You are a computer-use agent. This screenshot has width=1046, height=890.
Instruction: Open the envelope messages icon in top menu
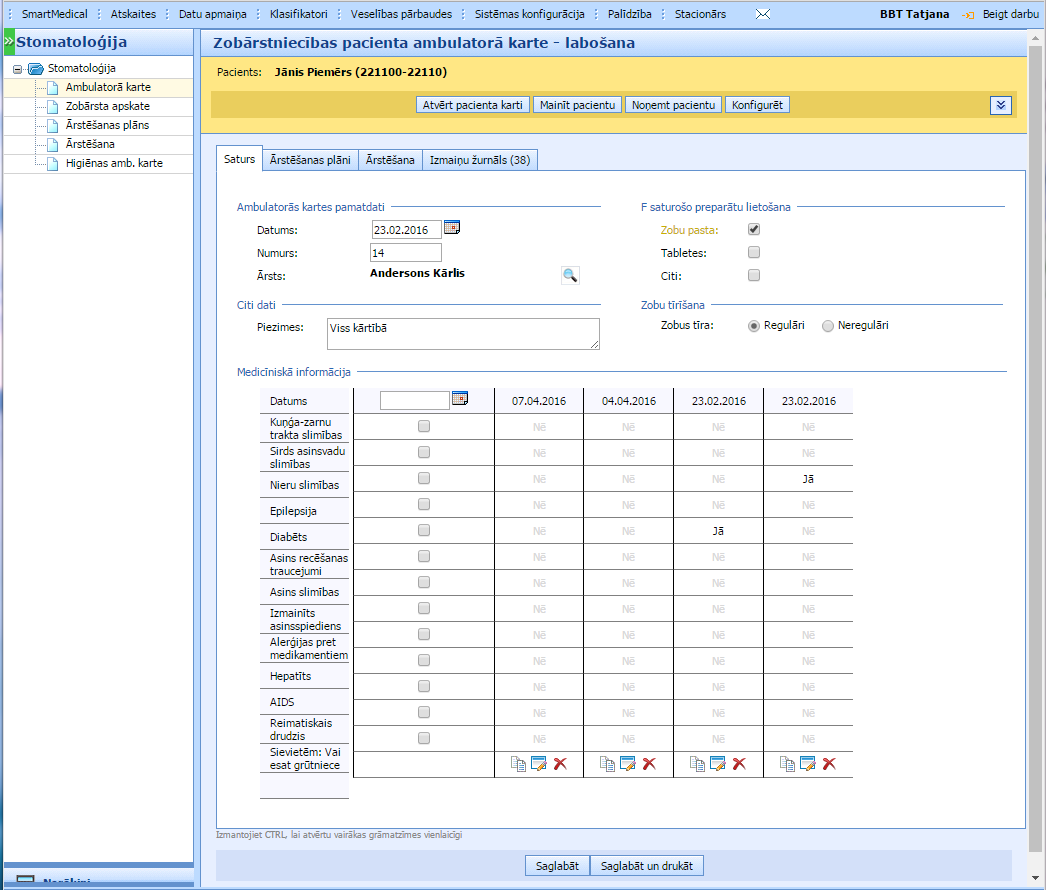pos(762,15)
